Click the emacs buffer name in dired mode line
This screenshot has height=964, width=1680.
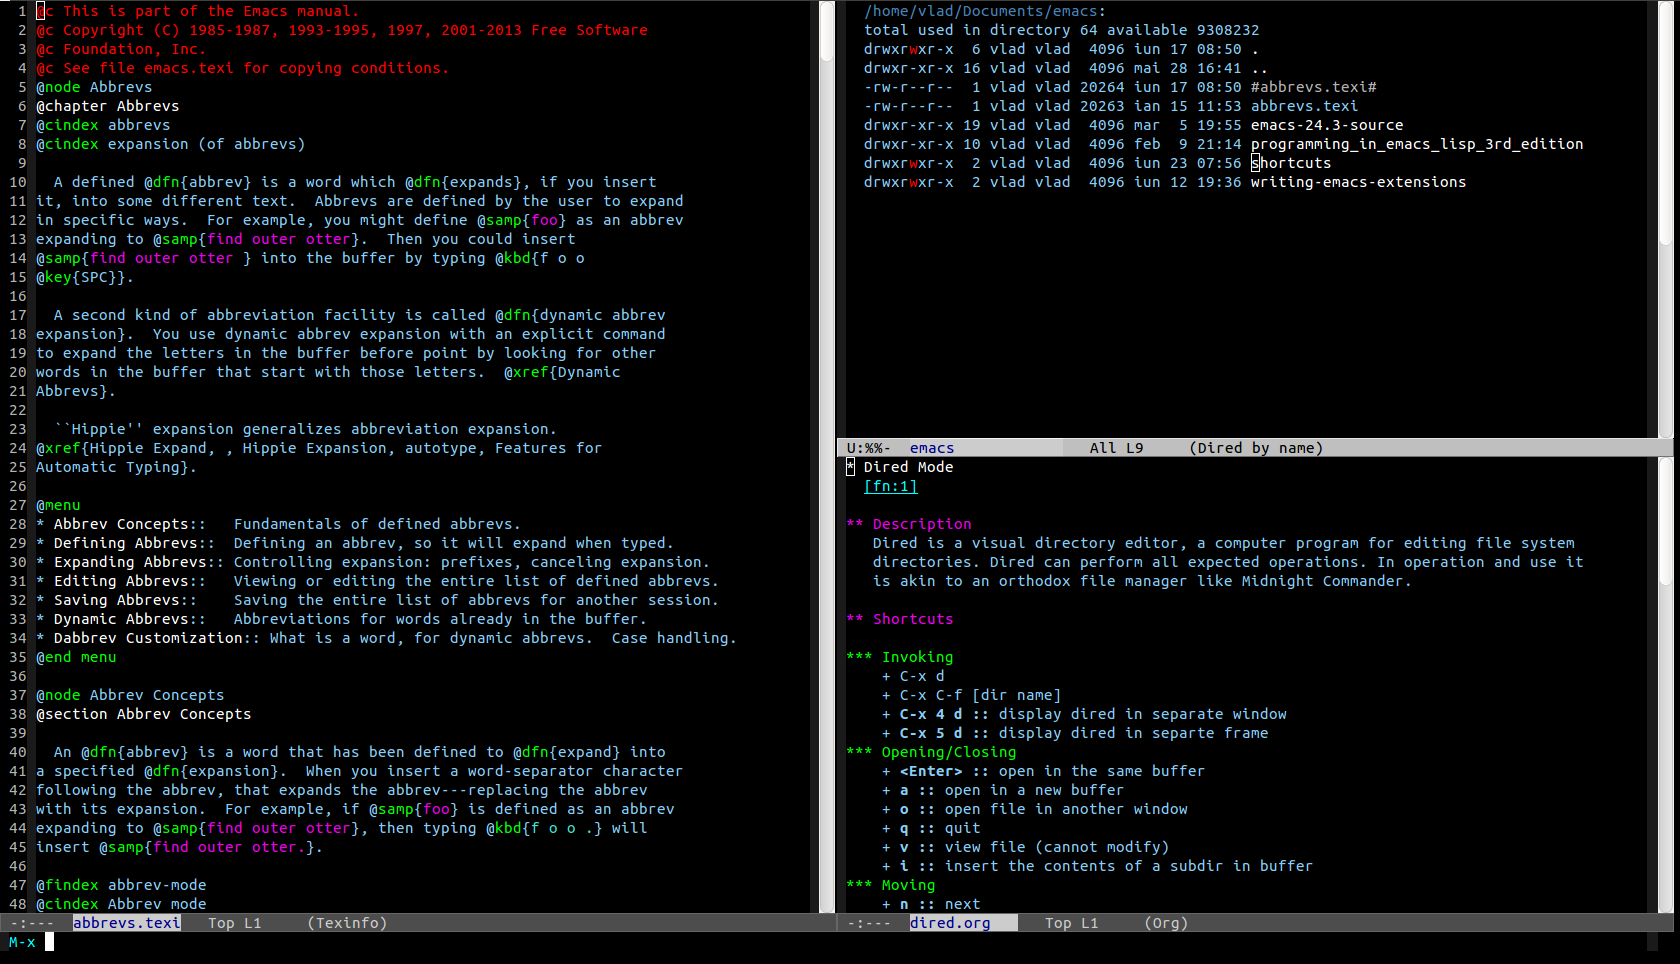coord(932,448)
